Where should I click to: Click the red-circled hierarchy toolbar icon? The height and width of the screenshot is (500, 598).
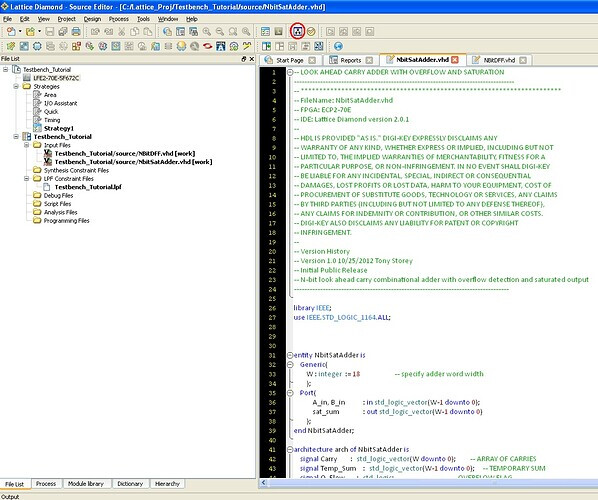[x=297, y=31]
